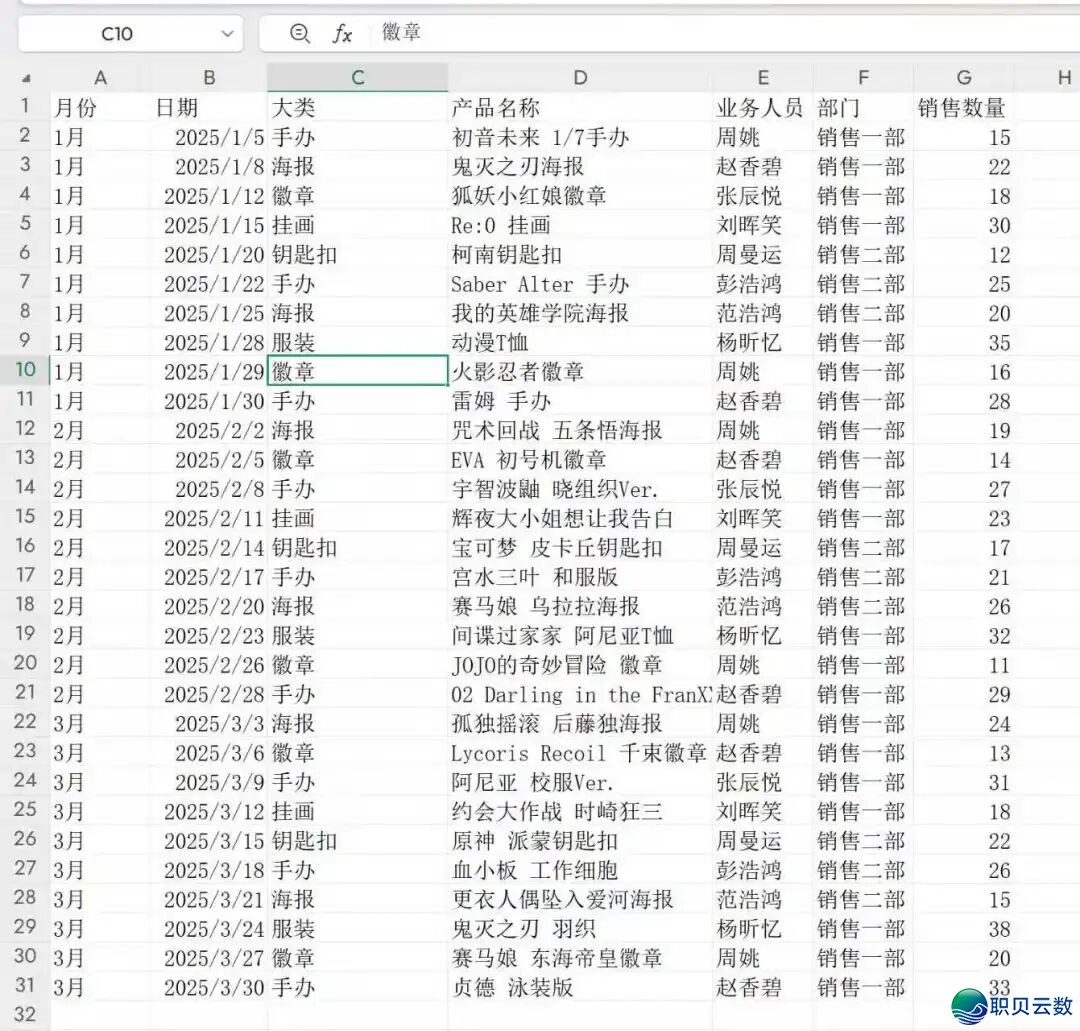Select cell 动漫T恤
This screenshot has width=1080, height=1031.
pyautogui.click(x=580, y=342)
